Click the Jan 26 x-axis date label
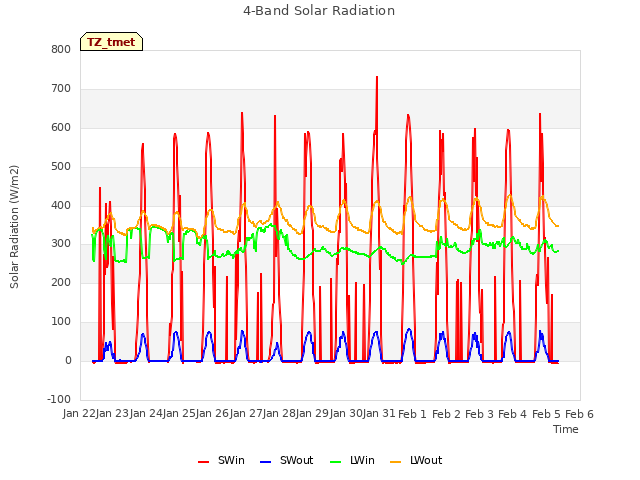The height and width of the screenshot is (480, 640). (x=212, y=413)
